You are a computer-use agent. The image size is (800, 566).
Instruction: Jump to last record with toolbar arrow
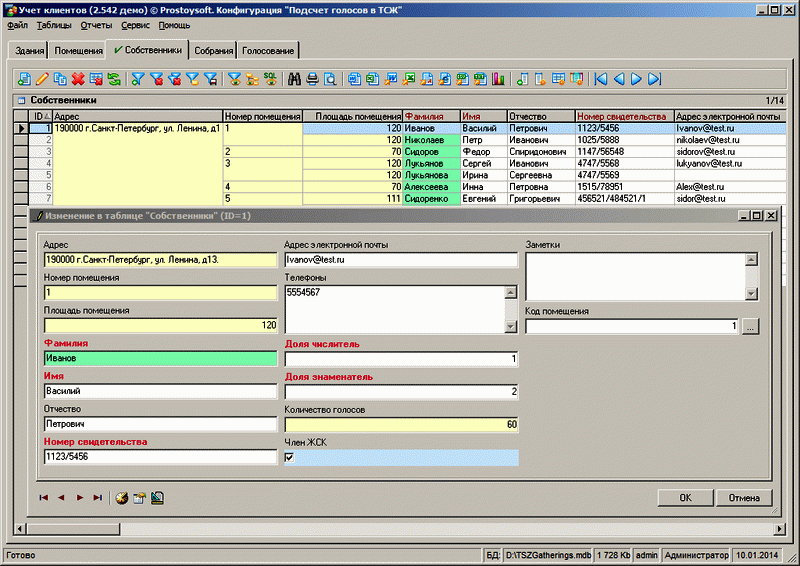(654, 79)
